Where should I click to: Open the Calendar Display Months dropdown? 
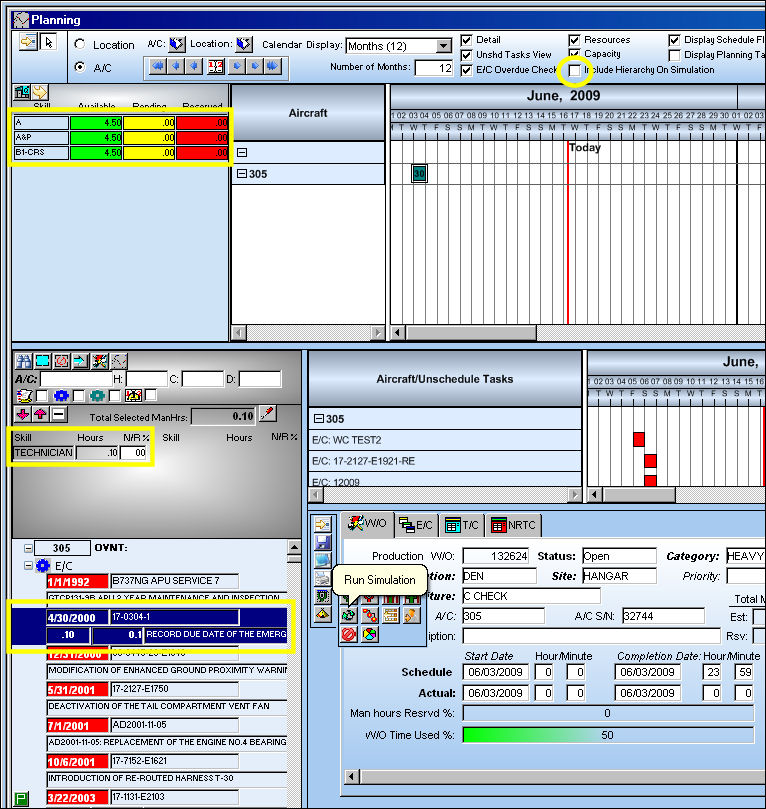pos(444,46)
